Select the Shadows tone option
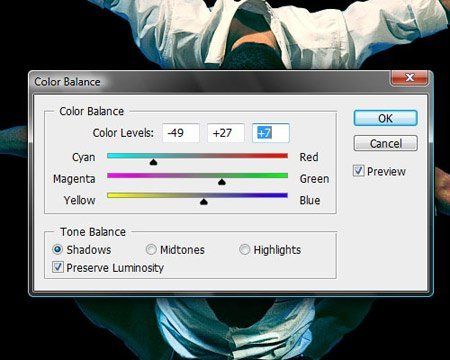This screenshot has width=450, height=360. coord(57,249)
